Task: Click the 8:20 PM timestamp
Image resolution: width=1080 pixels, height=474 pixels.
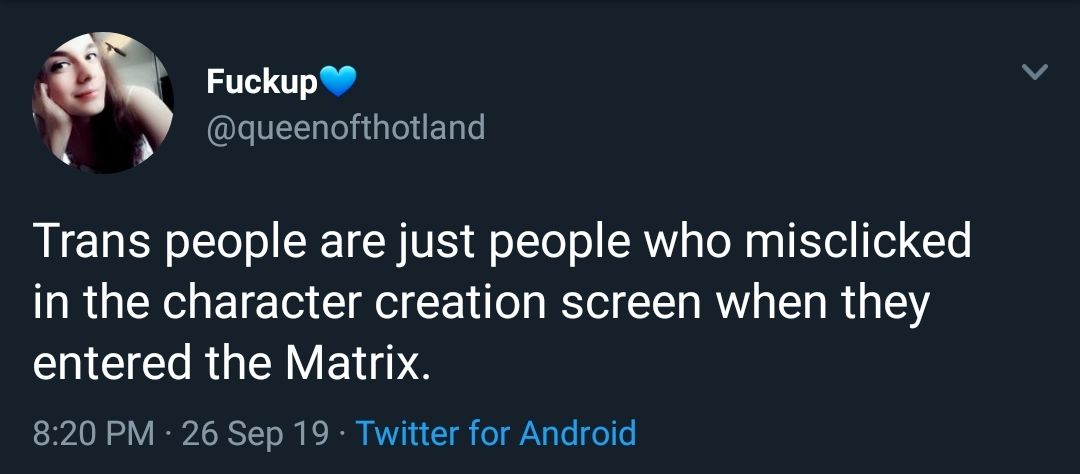Action: coord(94,433)
